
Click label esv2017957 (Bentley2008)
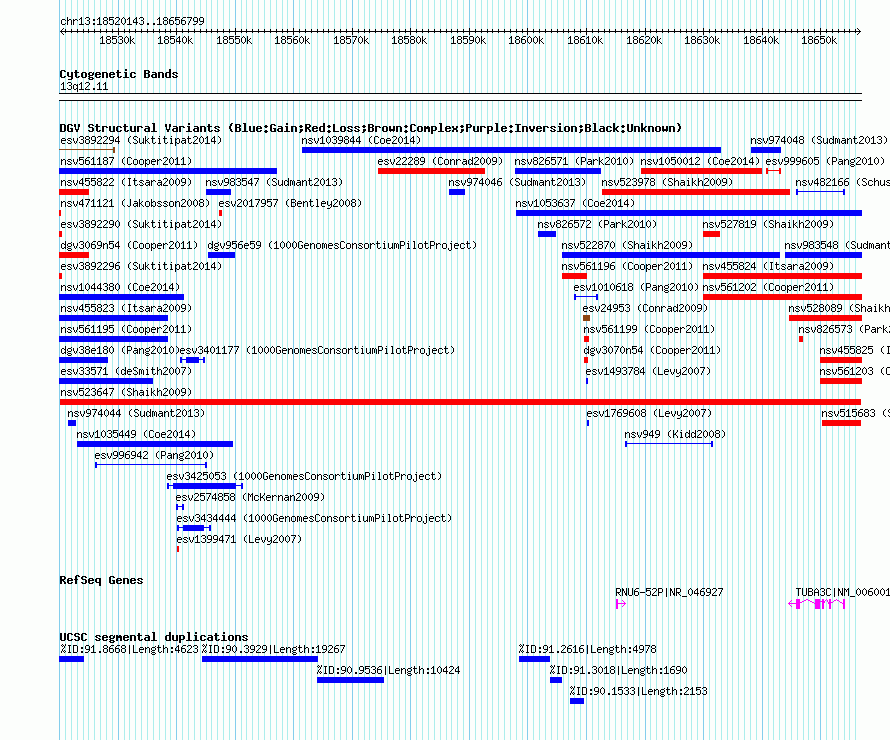pos(290,203)
